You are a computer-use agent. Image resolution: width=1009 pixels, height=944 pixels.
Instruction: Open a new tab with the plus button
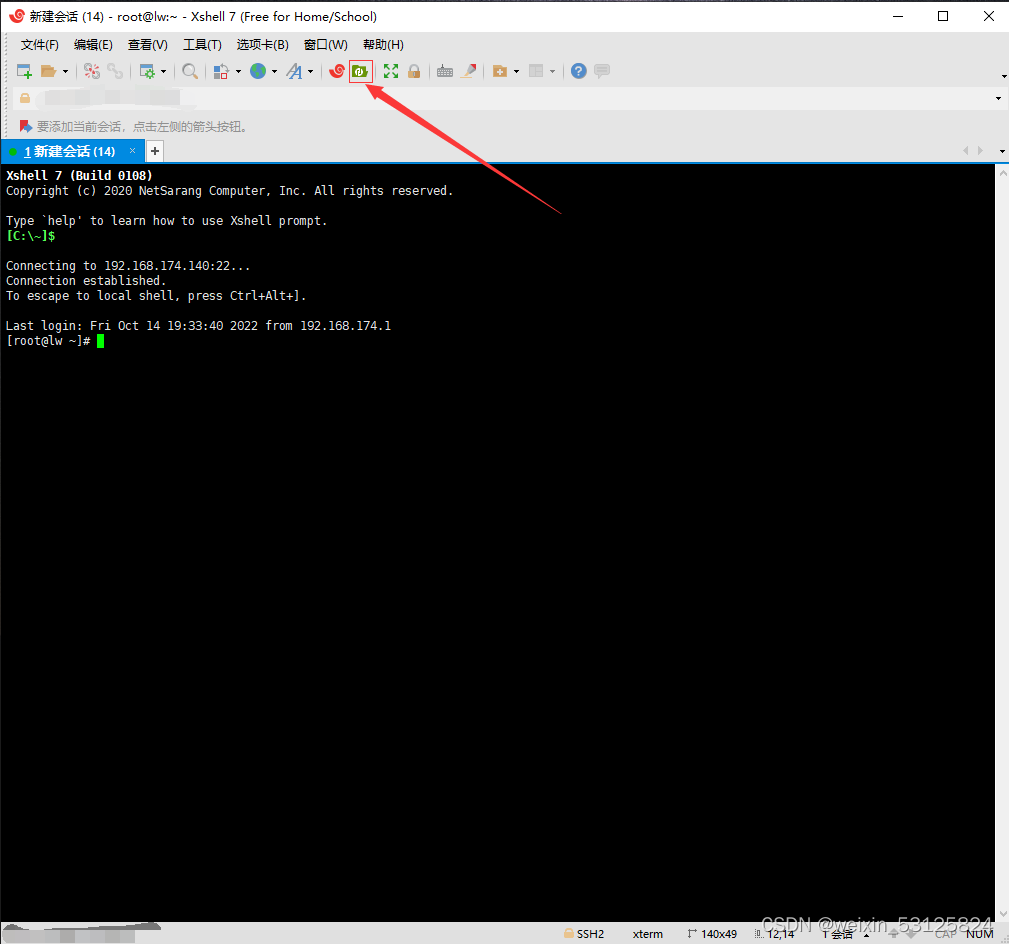coord(154,150)
